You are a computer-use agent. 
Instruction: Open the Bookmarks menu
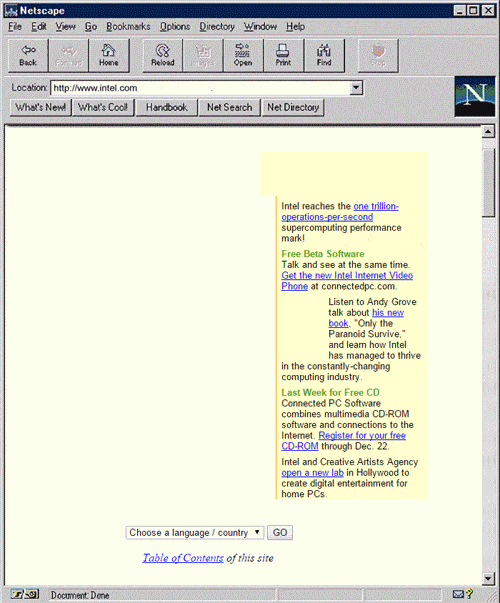128,27
